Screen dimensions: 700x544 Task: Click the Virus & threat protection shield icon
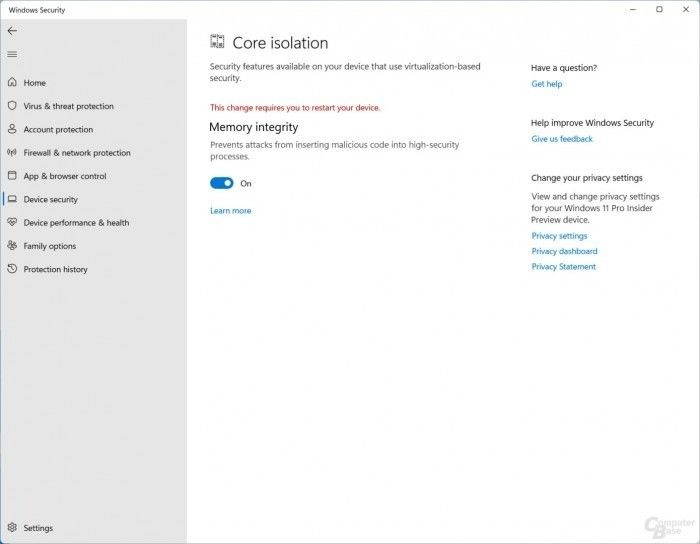coord(12,106)
